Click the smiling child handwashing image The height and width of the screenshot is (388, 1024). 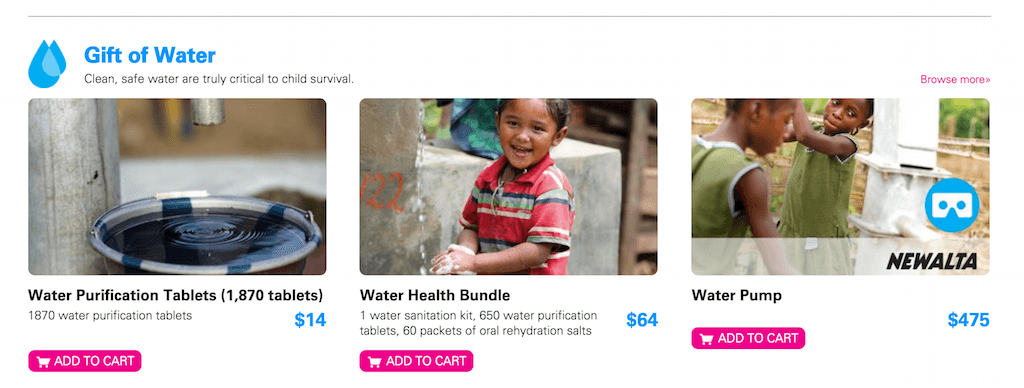point(509,187)
